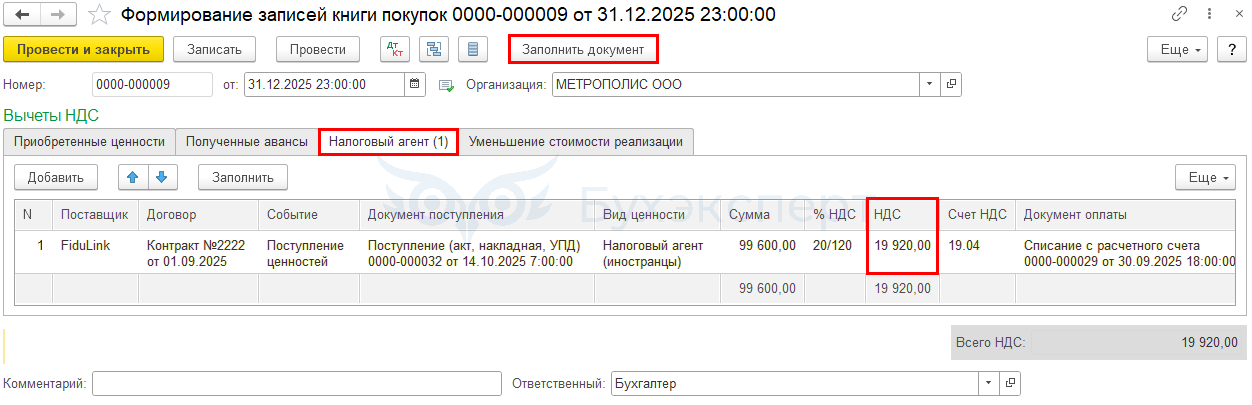Select Налоговый агент (иностранцы) cell

pos(657,252)
